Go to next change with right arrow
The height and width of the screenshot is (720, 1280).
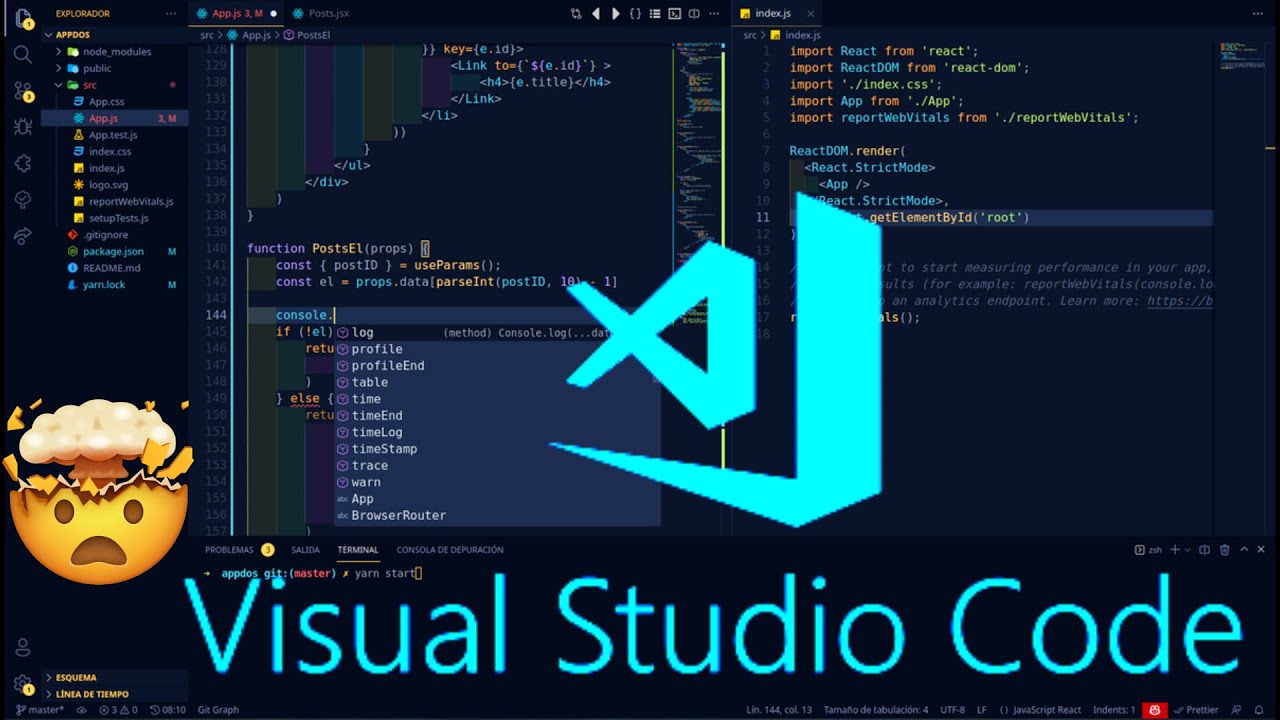click(615, 14)
